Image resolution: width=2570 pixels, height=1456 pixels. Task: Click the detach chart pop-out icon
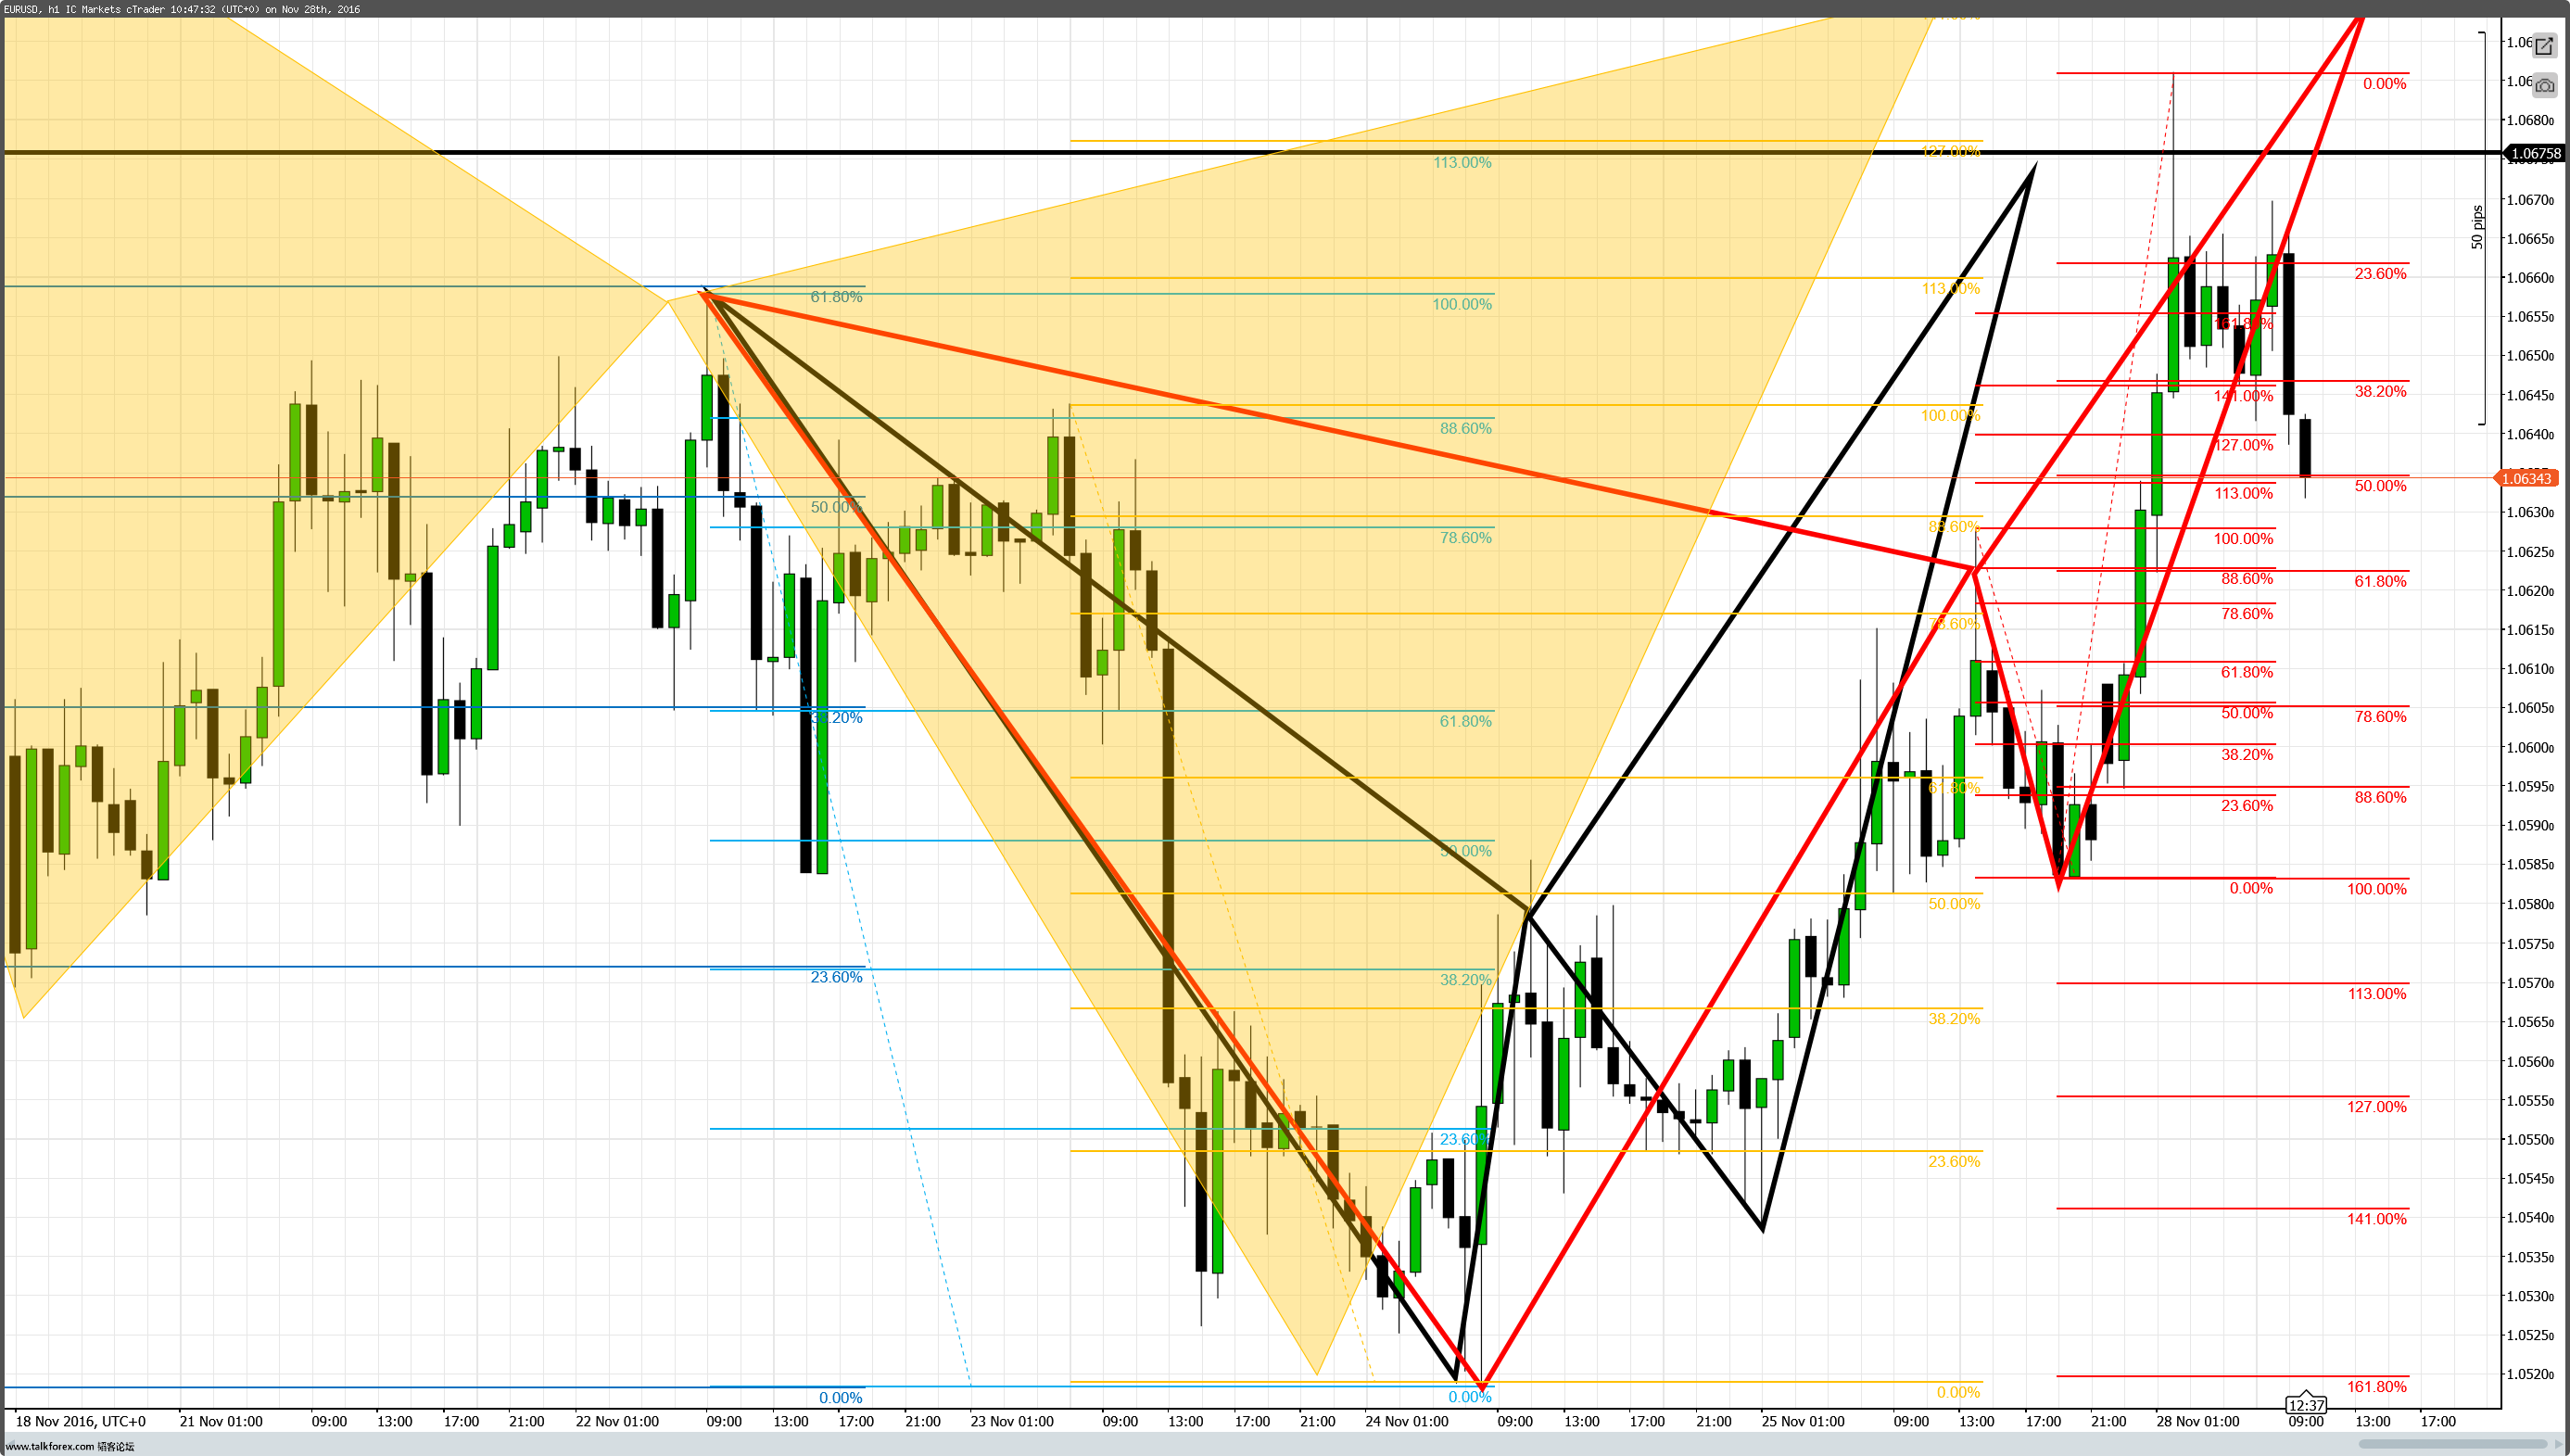2544,46
